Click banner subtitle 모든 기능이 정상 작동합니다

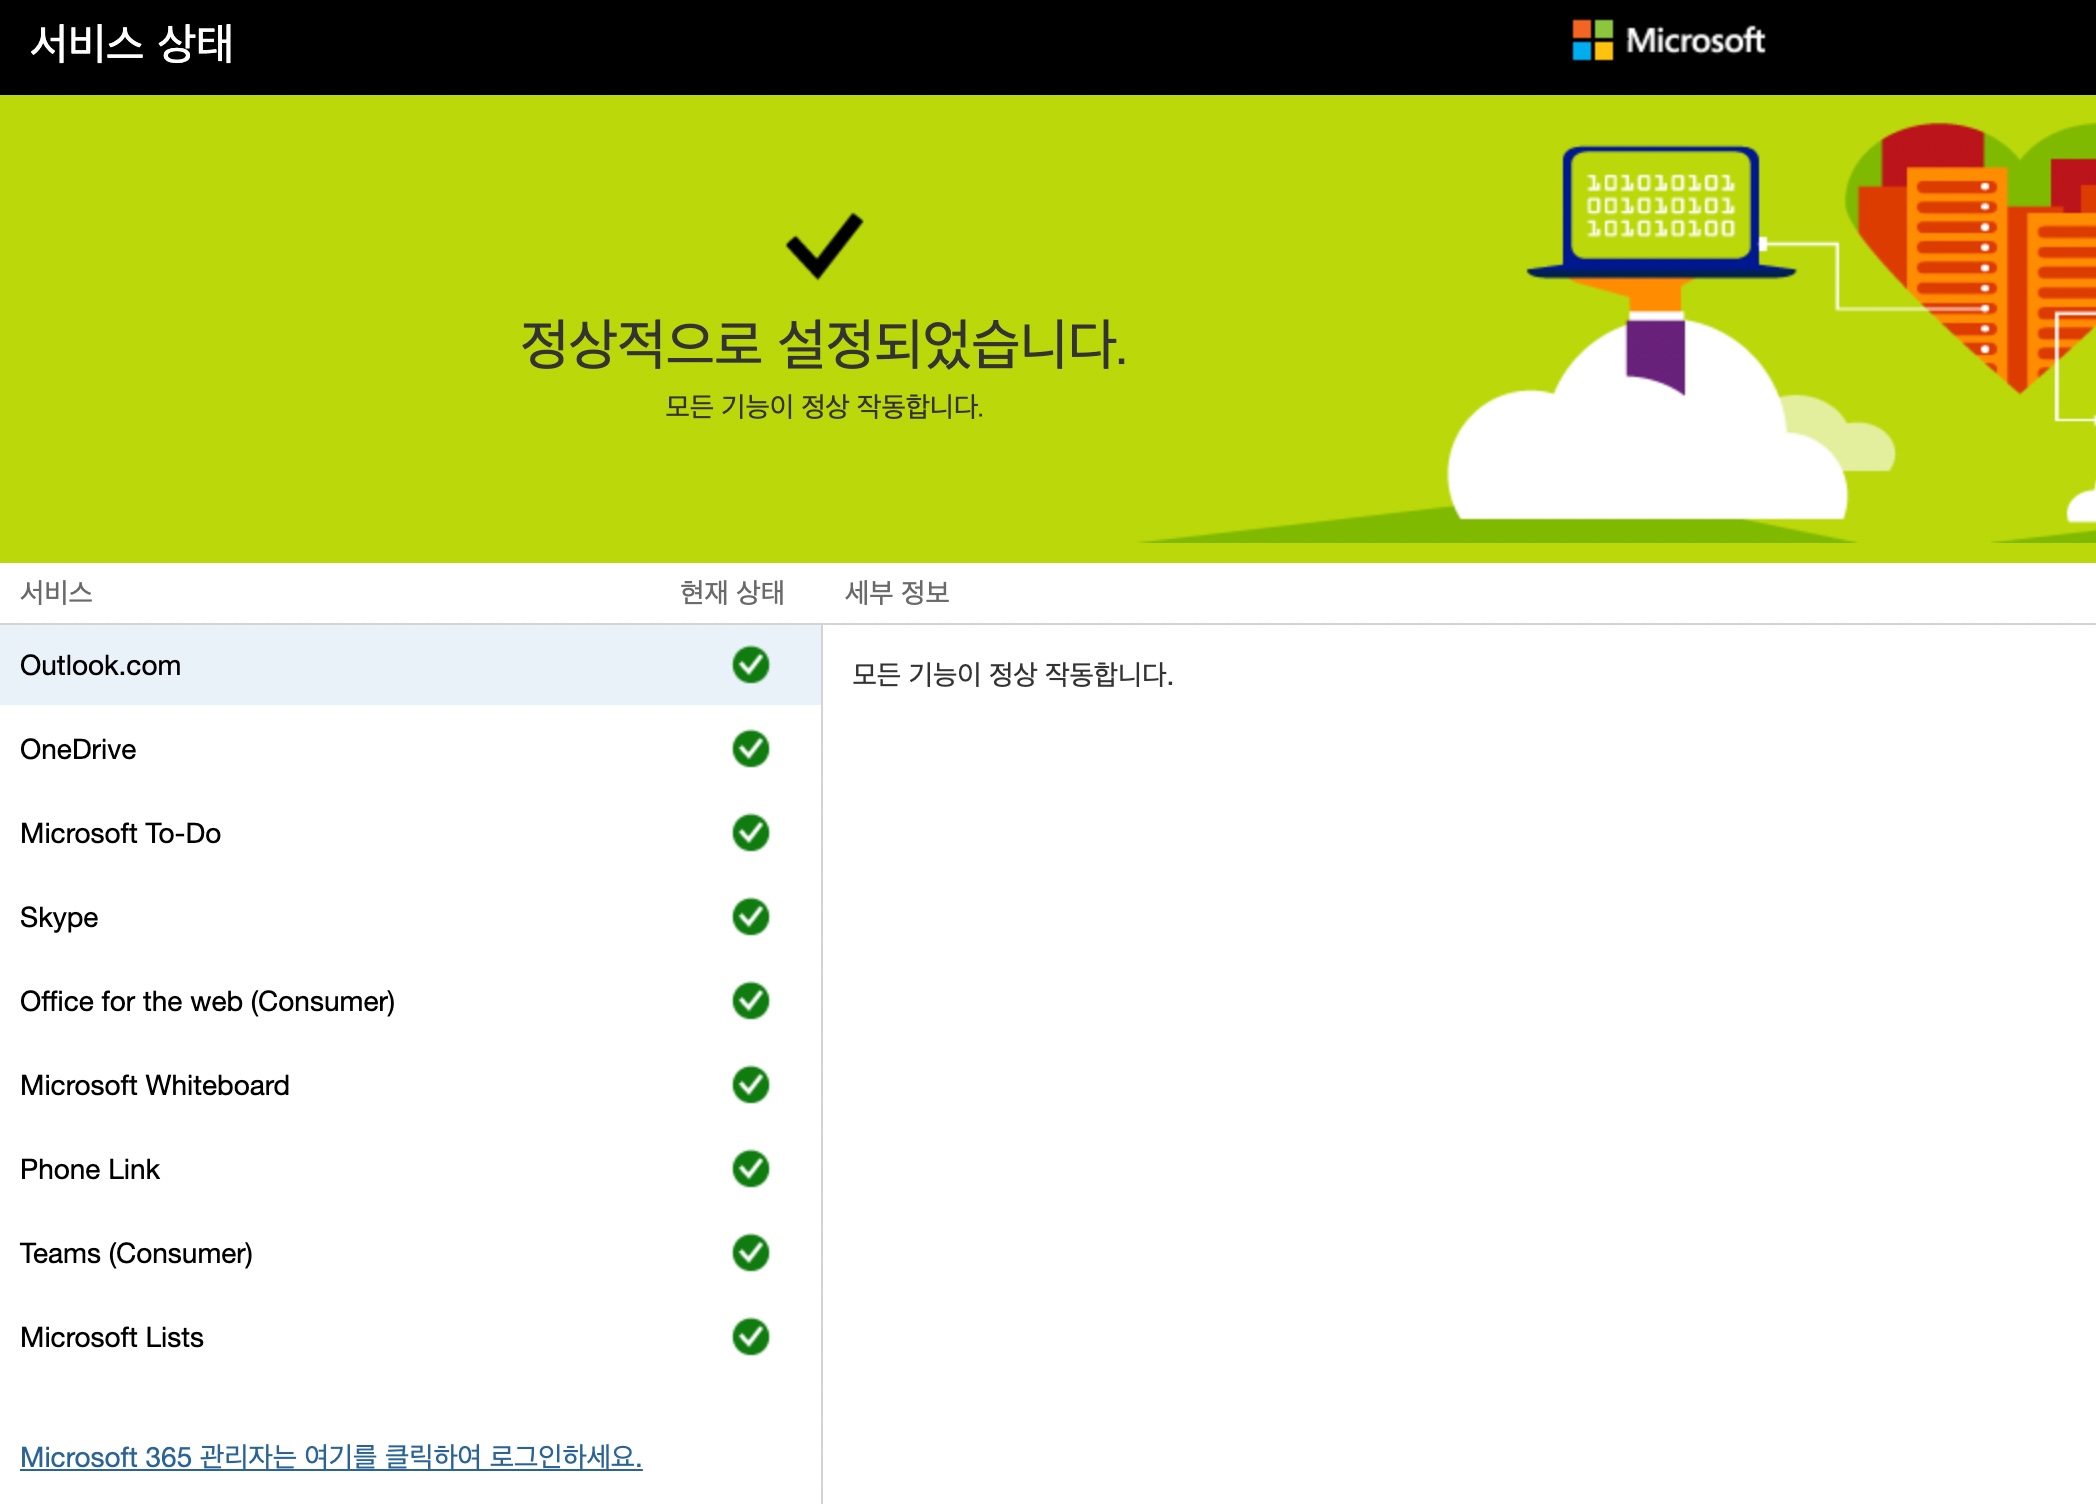pos(824,406)
